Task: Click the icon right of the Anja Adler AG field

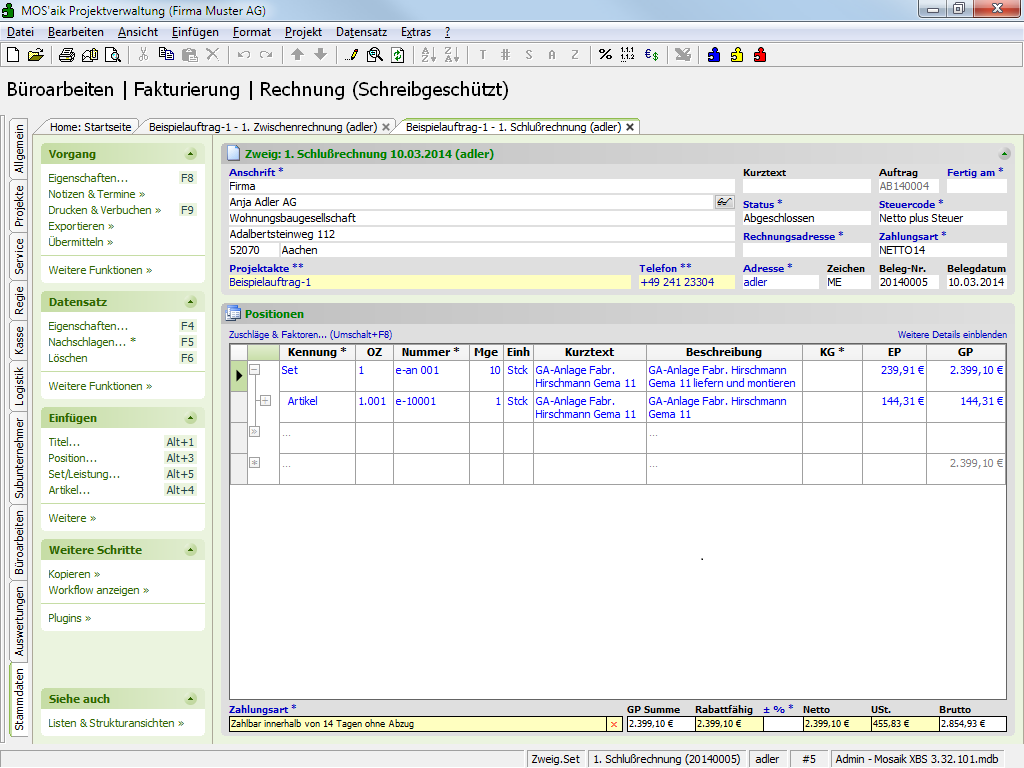Action: (x=724, y=202)
